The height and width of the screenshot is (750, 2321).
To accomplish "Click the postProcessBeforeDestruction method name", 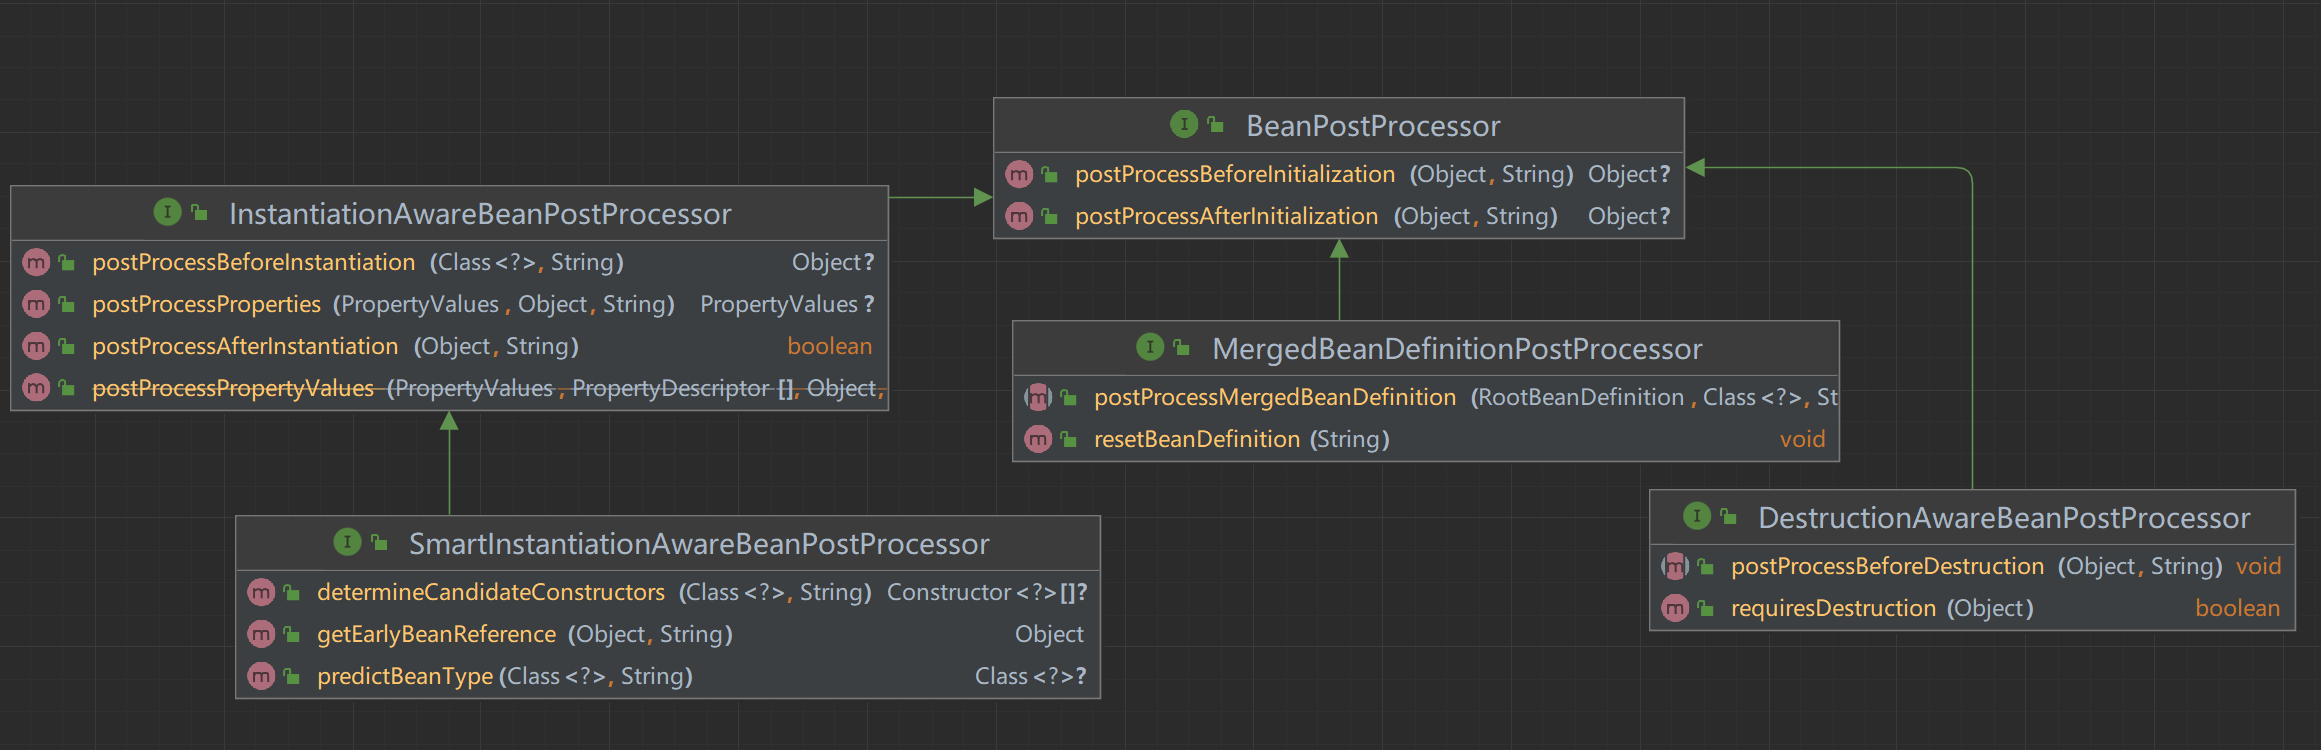I will pyautogui.click(x=1888, y=566).
